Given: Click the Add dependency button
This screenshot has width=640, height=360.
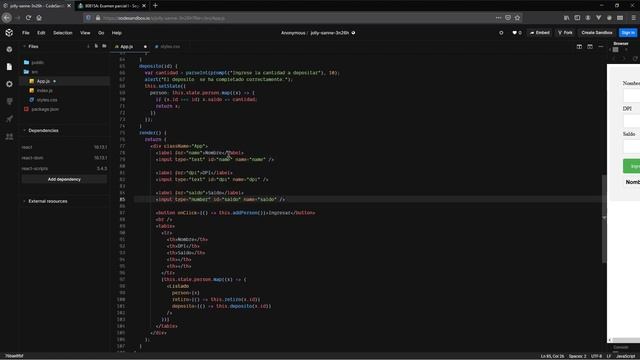Looking at the screenshot, I should pyautogui.click(x=64, y=179).
